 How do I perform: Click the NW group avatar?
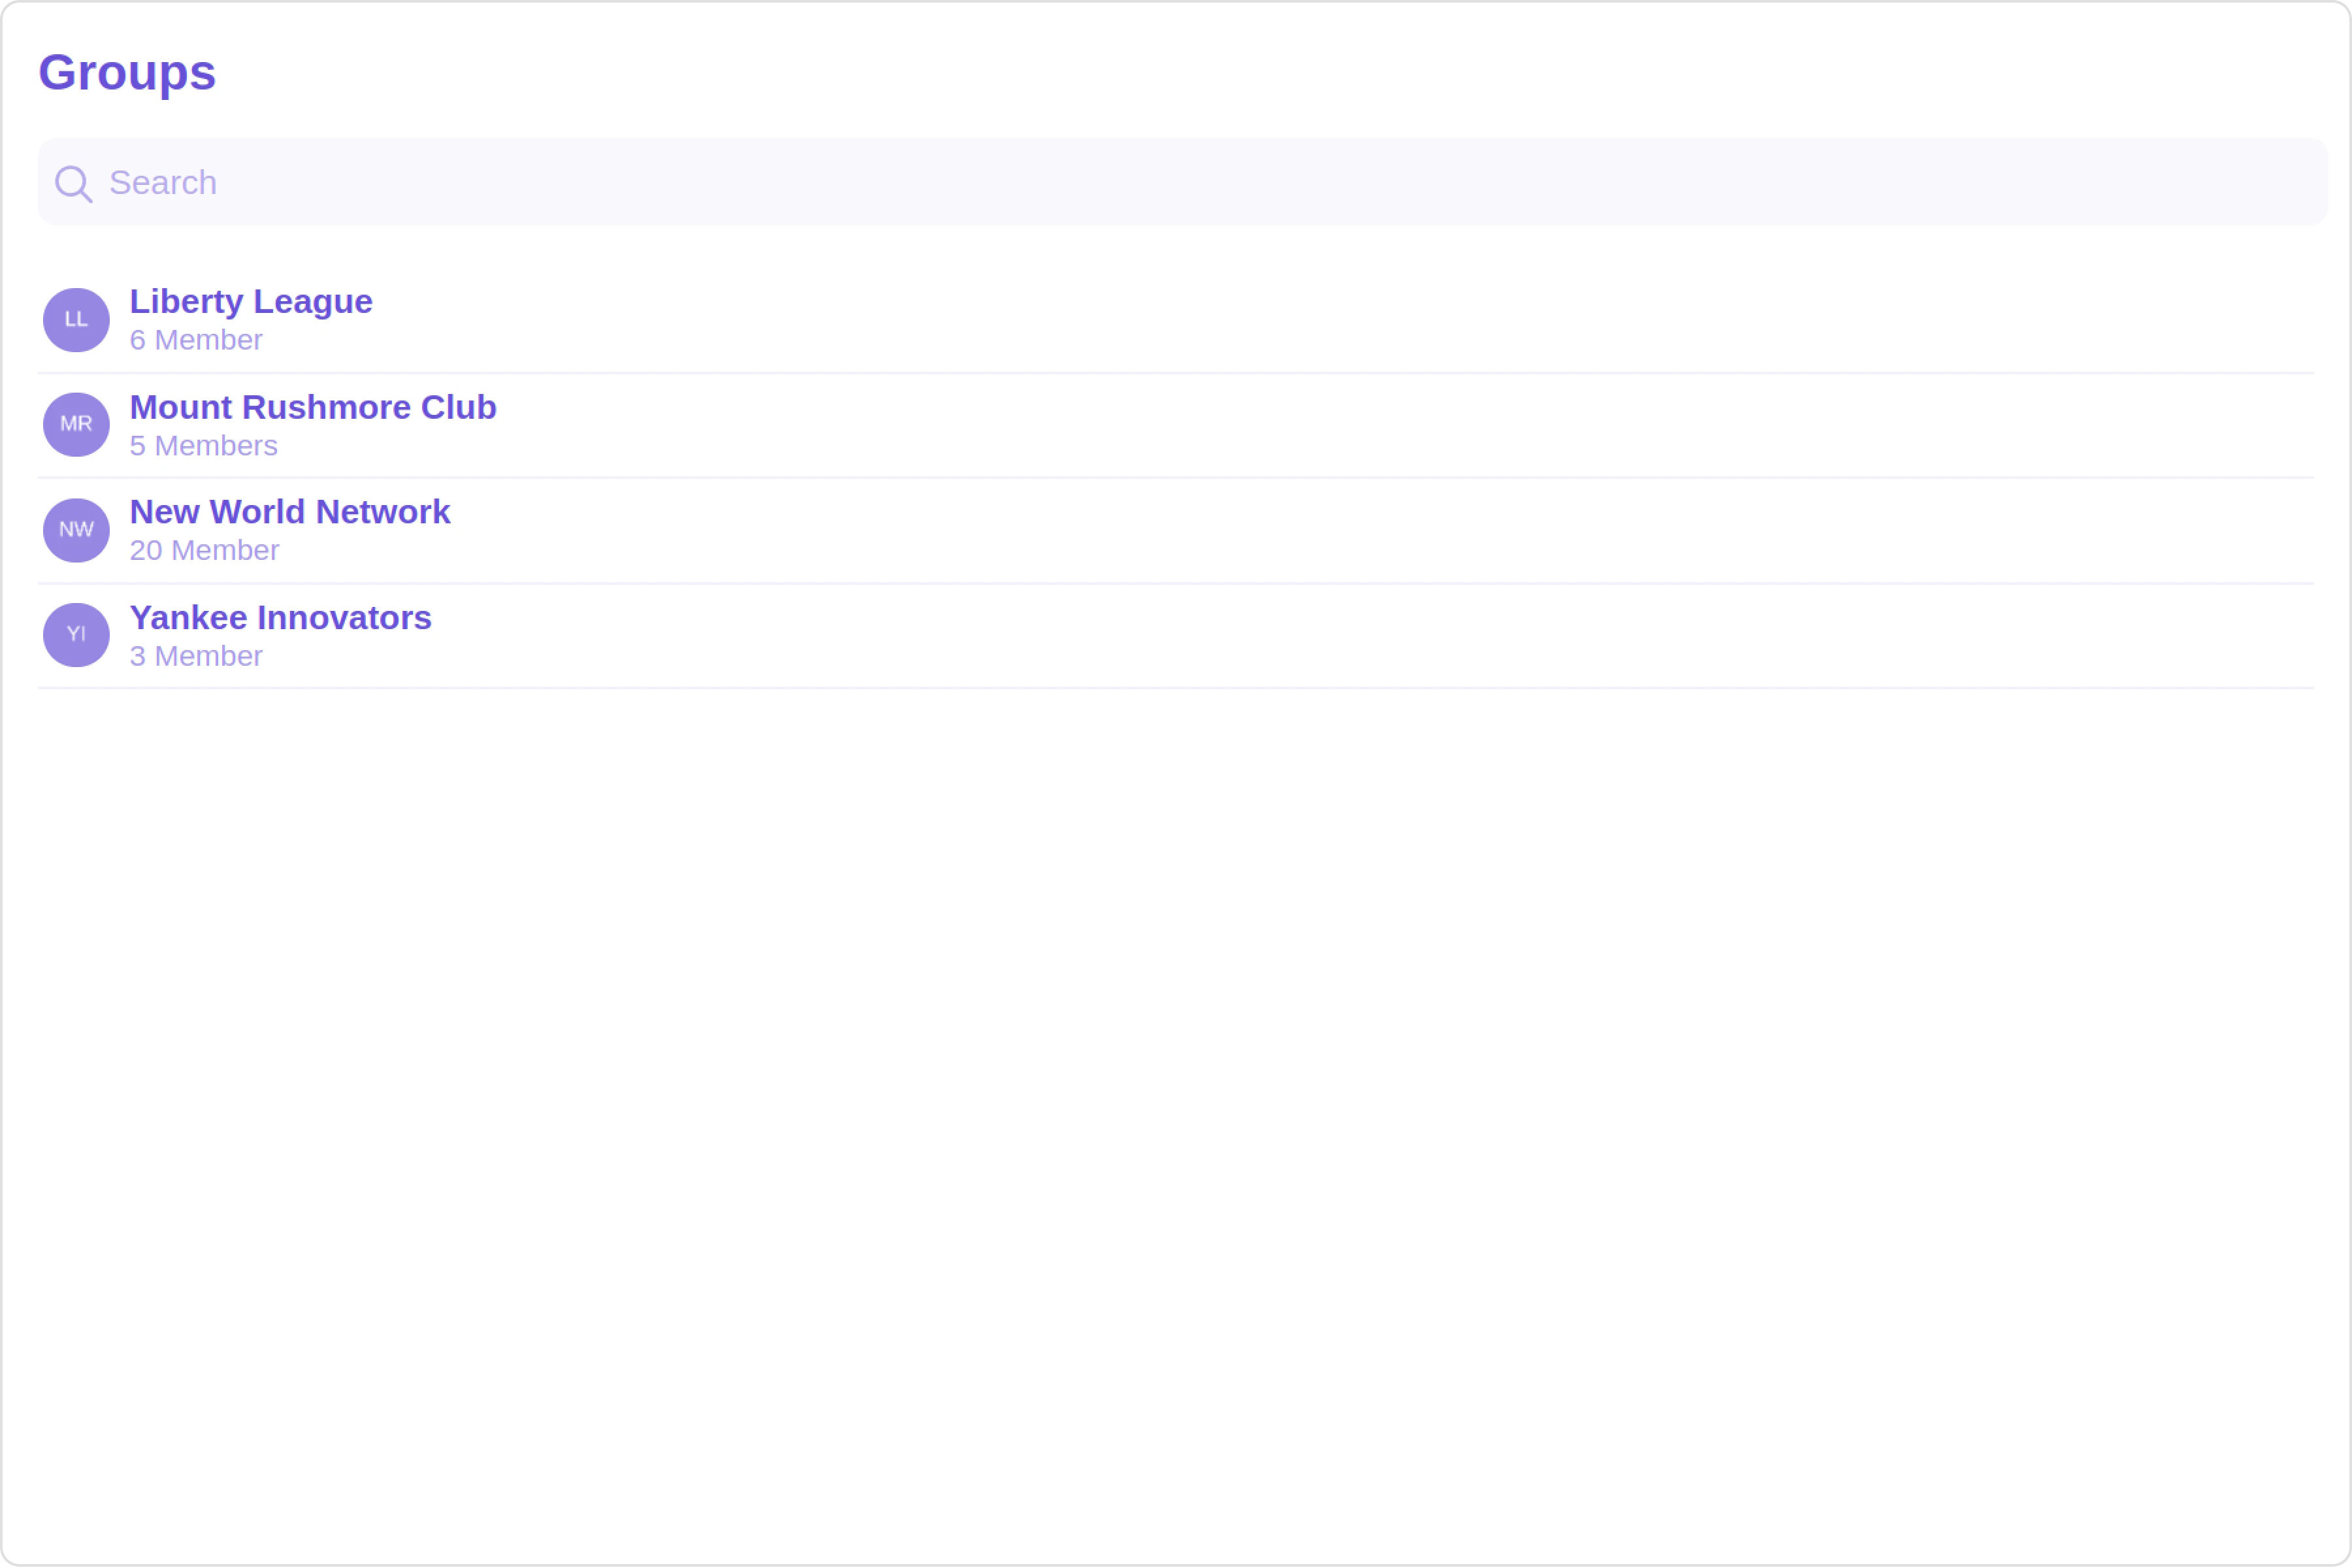(x=76, y=530)
